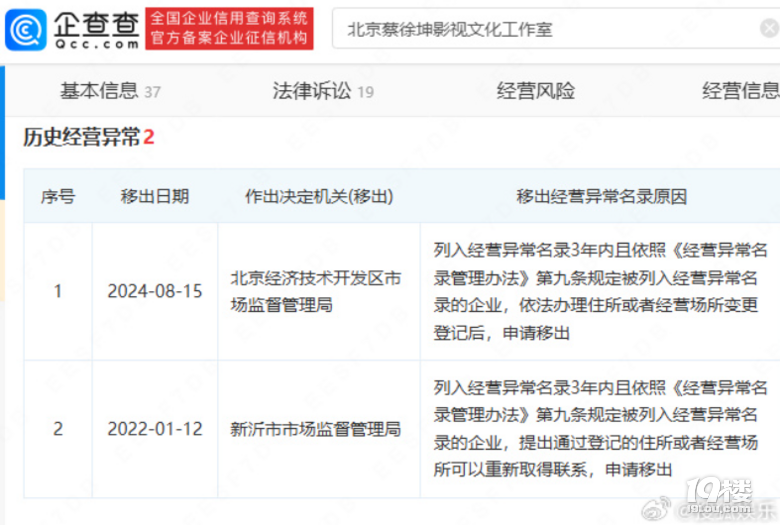Click the date 2024-08-15 cell

(155, 291)
